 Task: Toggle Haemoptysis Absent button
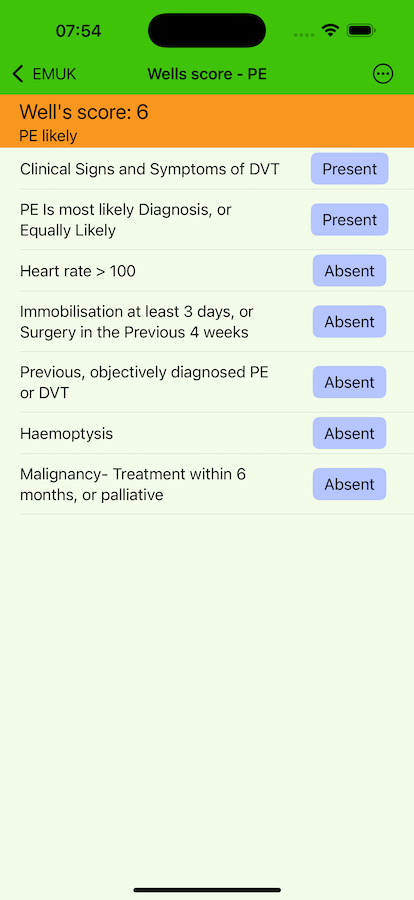(x=350, y=433)
